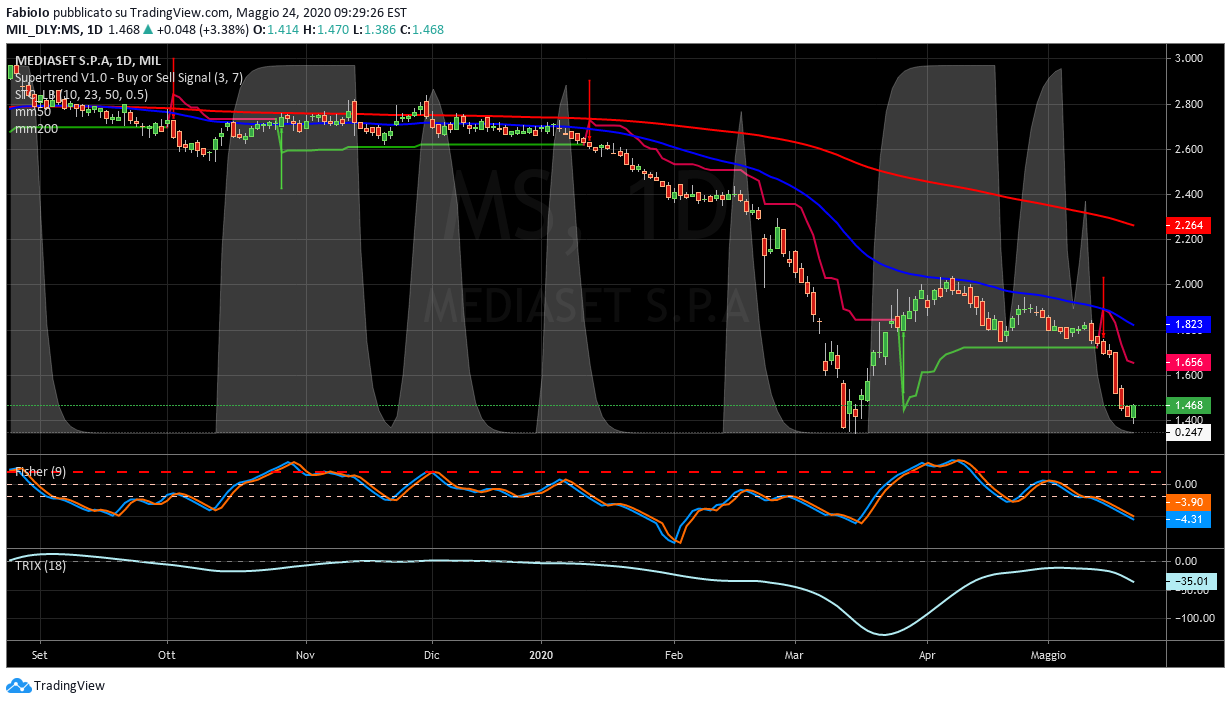Viewport: 1231px width, 704px height.
Task: Click the "2.400" price axis tick
Action: click(1188, 194)
